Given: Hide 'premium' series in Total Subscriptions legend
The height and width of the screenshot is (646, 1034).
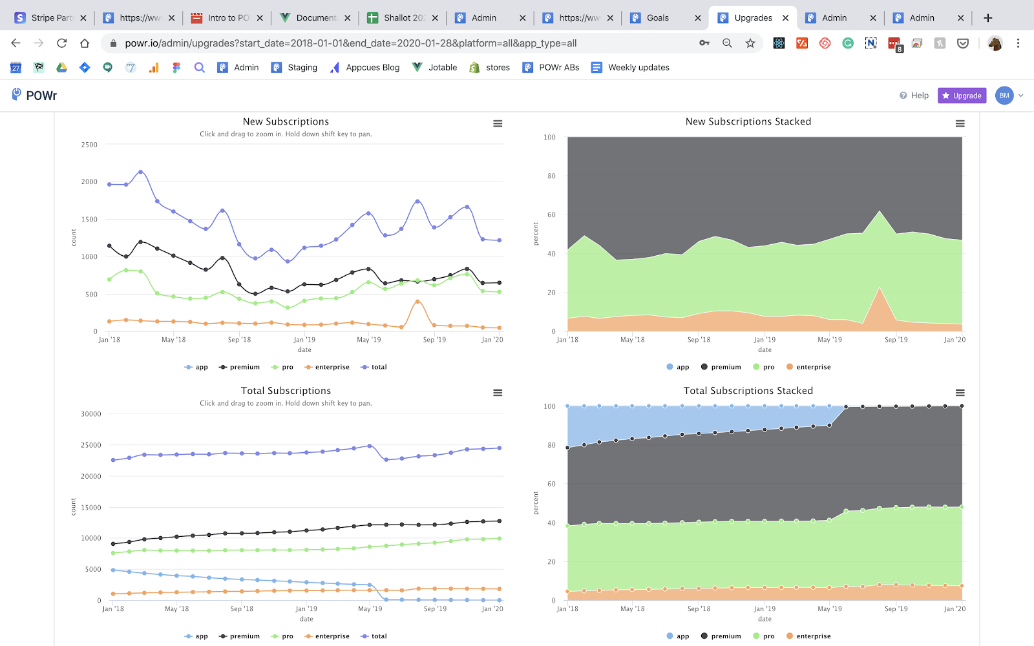Looking at the screenshot, I should (x=239, y=636).
